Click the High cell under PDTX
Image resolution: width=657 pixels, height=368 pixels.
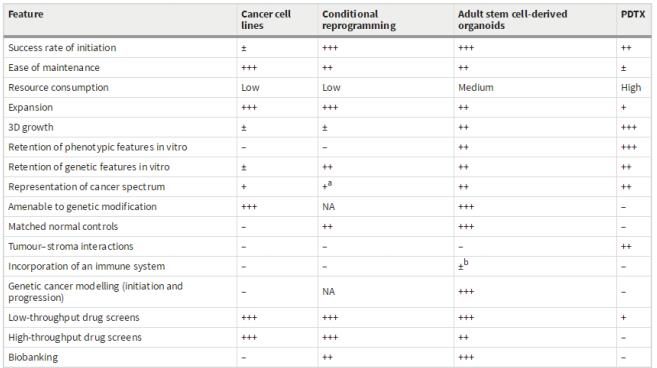point(631,88)
